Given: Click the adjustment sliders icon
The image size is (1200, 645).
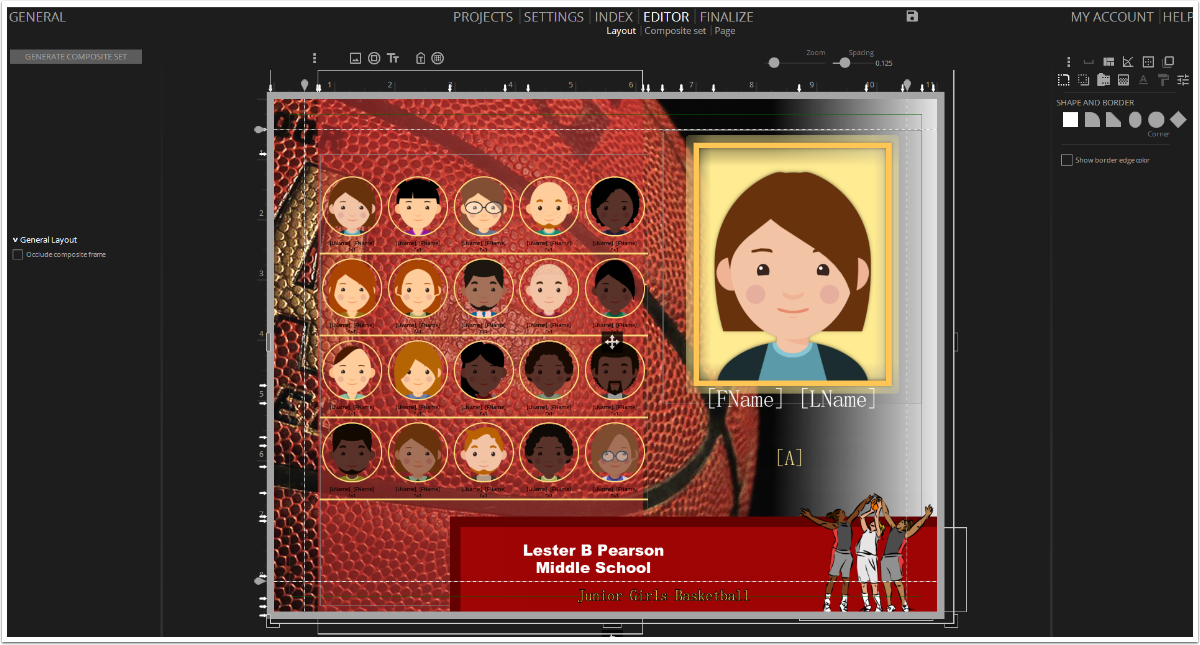Looking at the screenshot, I should click(1183, 80).
